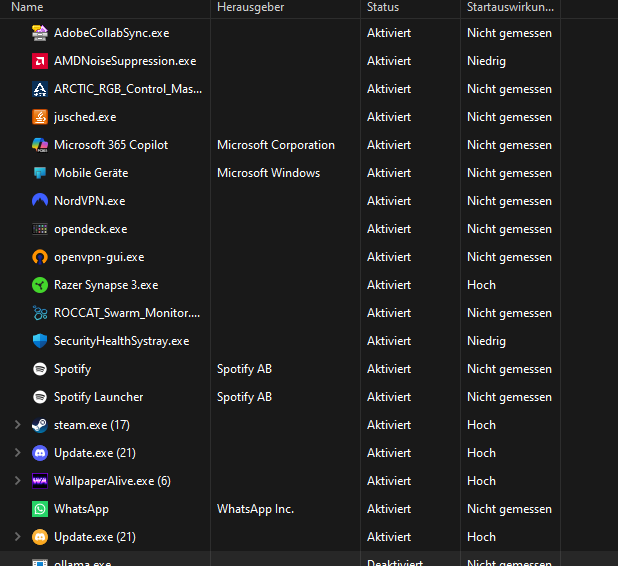Select the openvpn-gui.exe entry name
618x566 pixels.
click(x=99, y=257)
